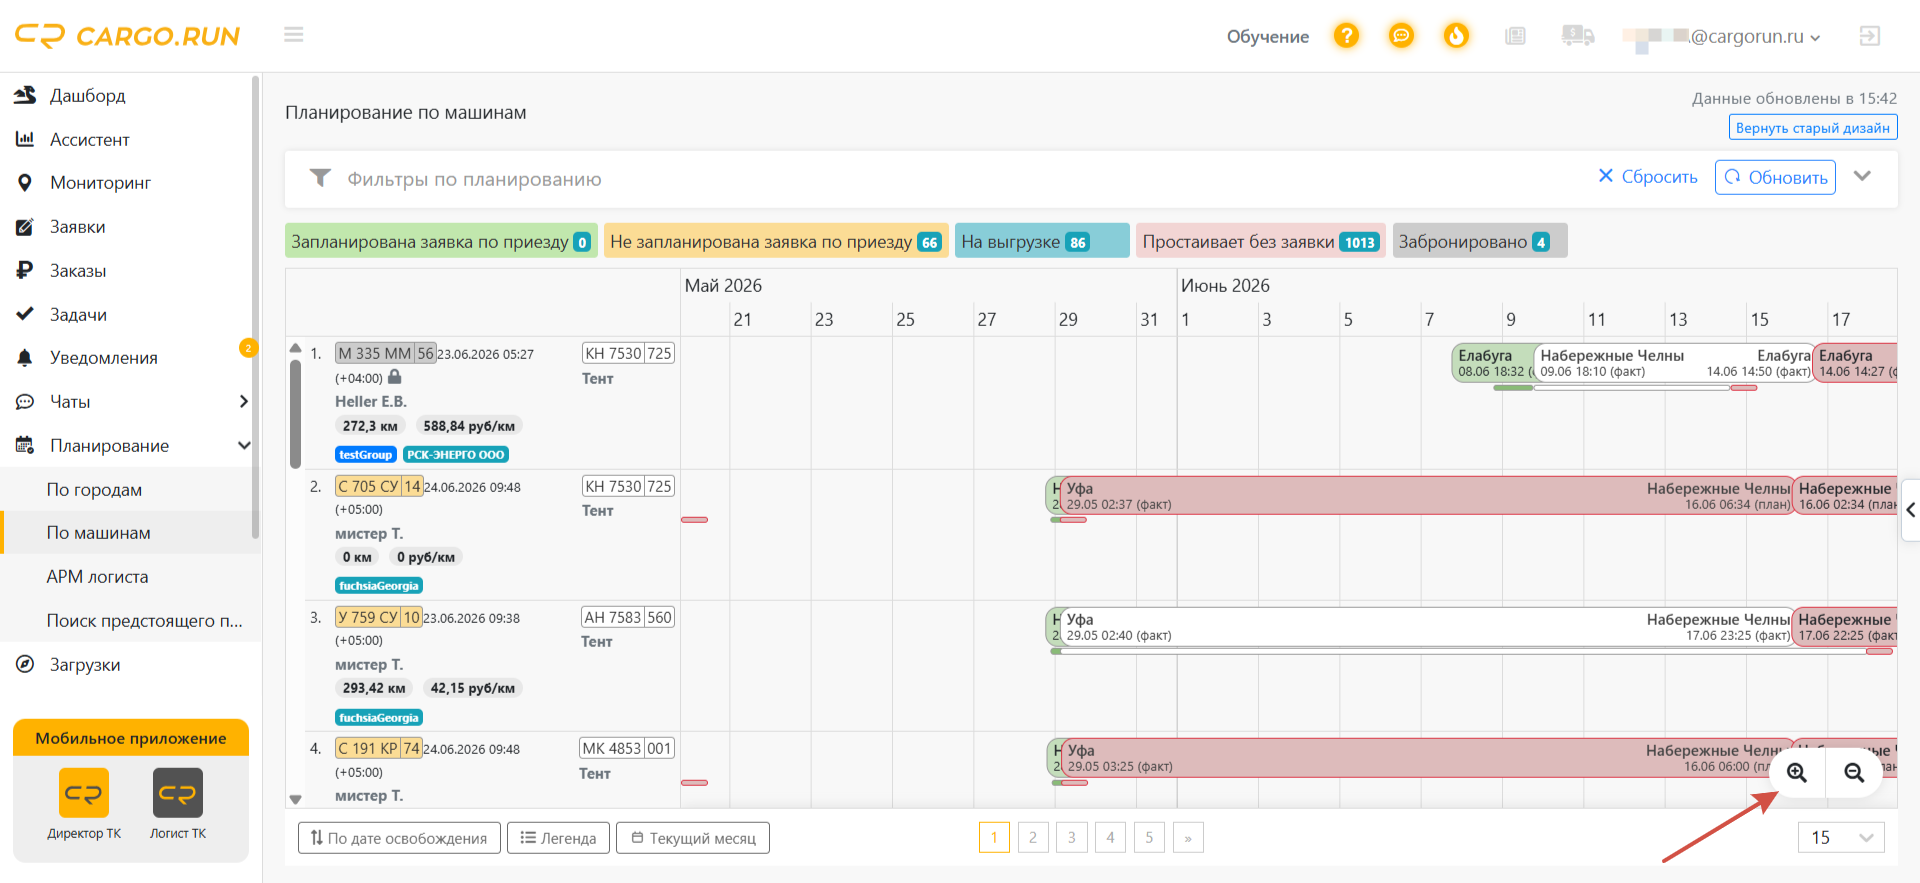This screenshot has height=883, width=1920.
Task: Open the help question mark icon
Action: 1346,36
